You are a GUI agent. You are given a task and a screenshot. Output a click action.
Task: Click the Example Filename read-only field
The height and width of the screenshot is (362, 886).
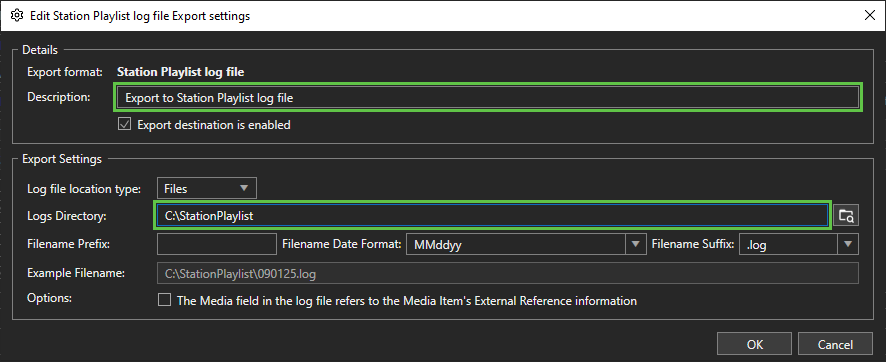click(508, 273)
